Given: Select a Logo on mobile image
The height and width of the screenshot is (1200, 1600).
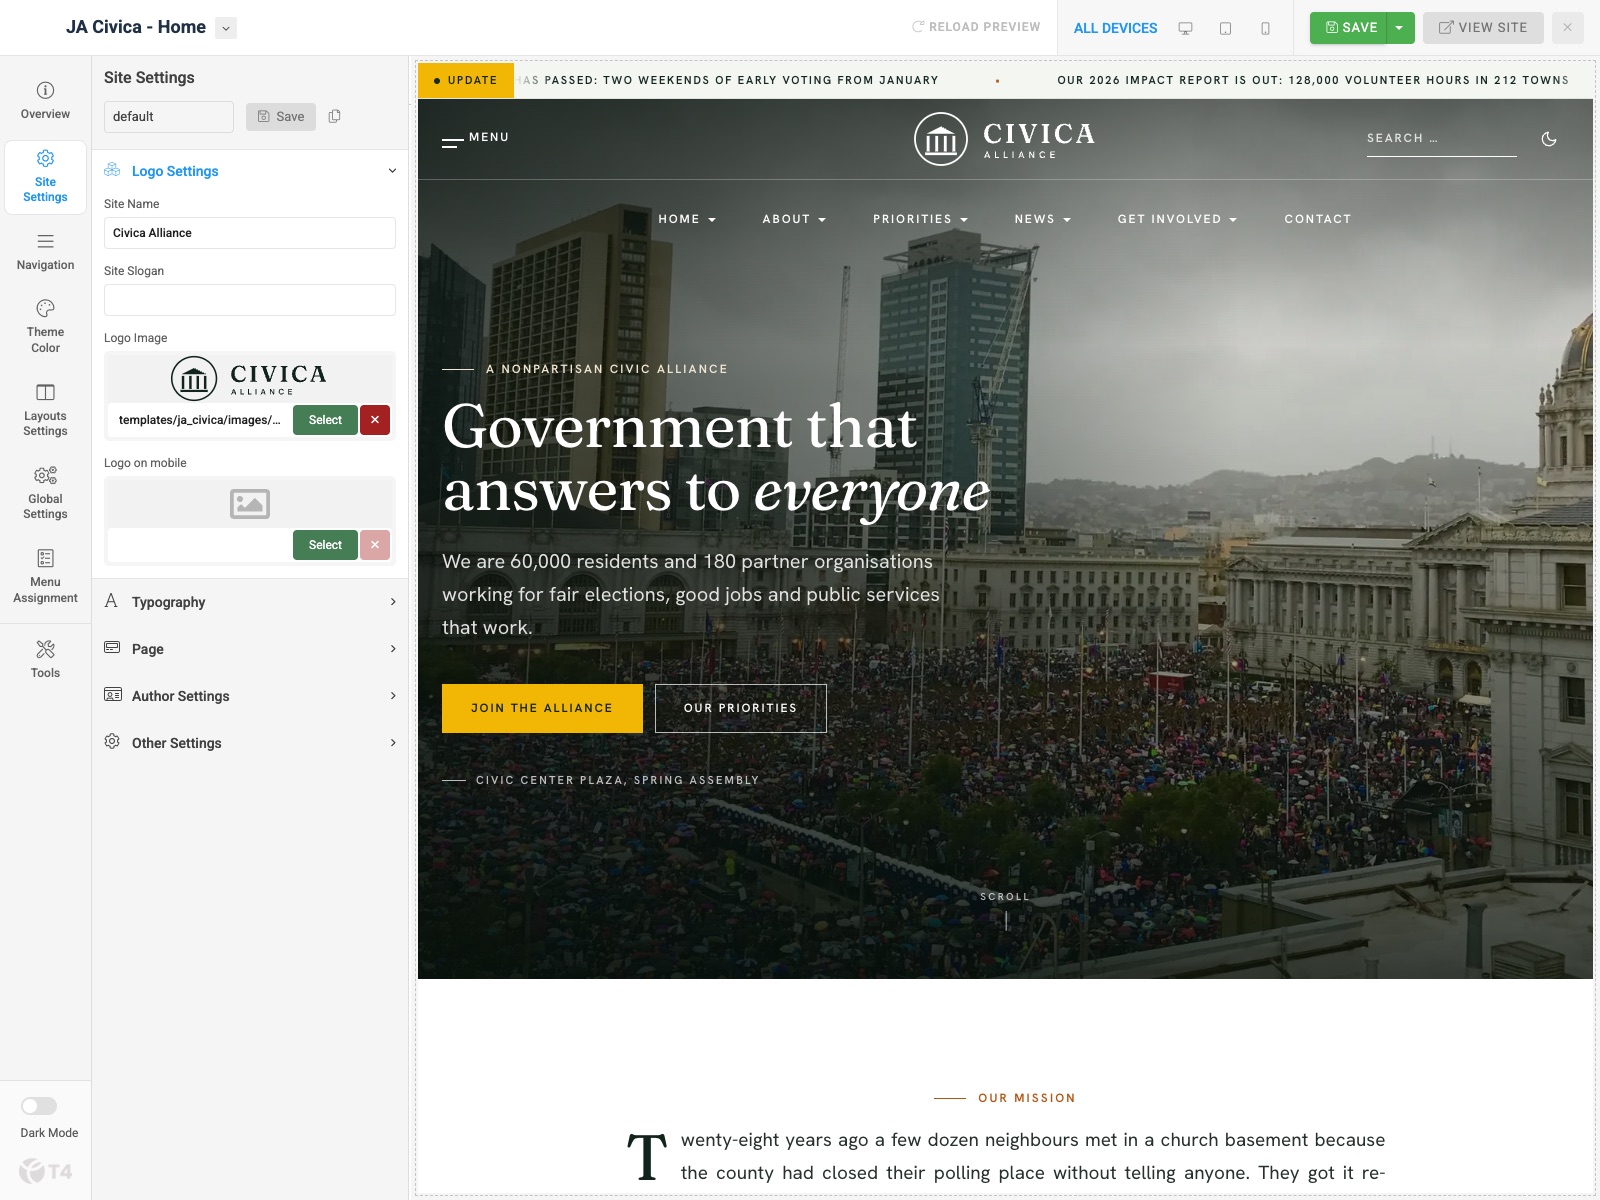Looking at the screenshot, I should pos(325,545).
